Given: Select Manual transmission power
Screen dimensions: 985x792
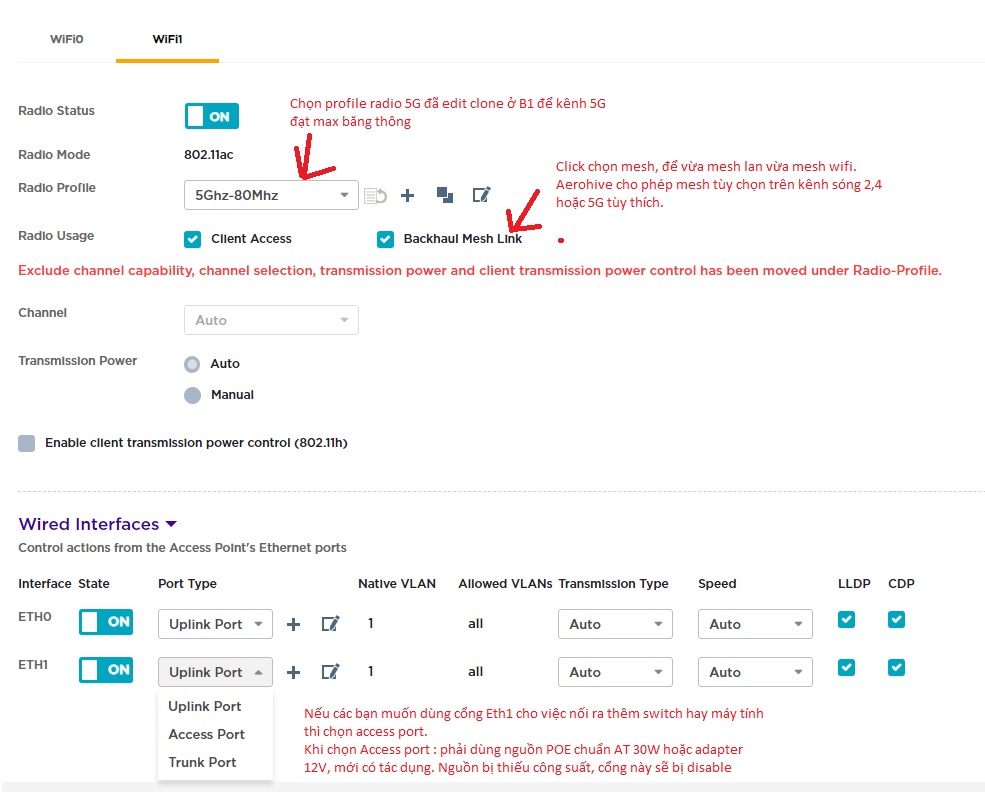Looking at the screenshot, I should [x=193, y=395].
